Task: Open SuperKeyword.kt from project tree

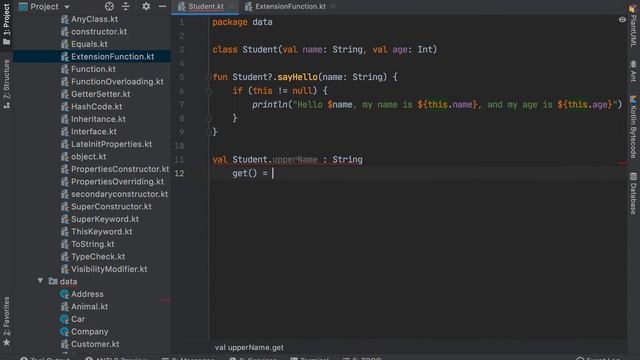Action: click(x=105, y=219)
